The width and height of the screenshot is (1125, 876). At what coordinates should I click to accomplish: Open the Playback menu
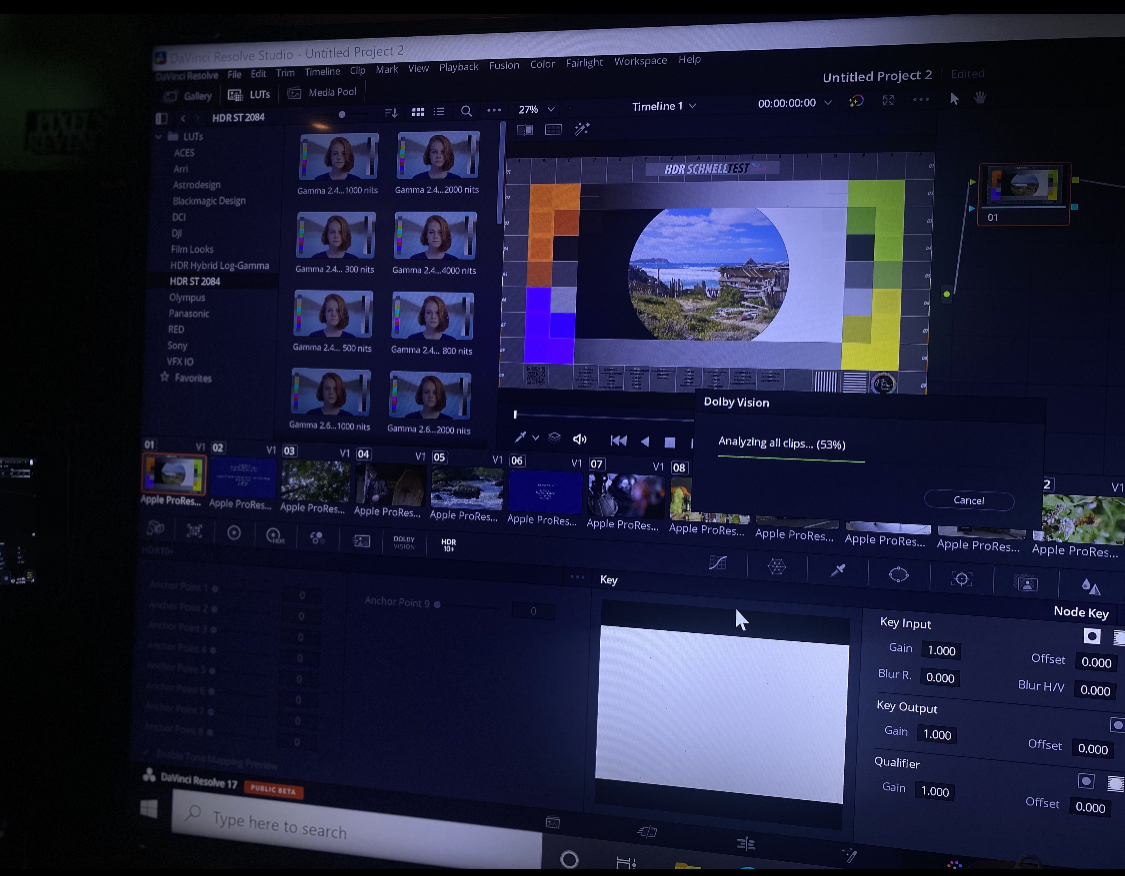point(458,67)
